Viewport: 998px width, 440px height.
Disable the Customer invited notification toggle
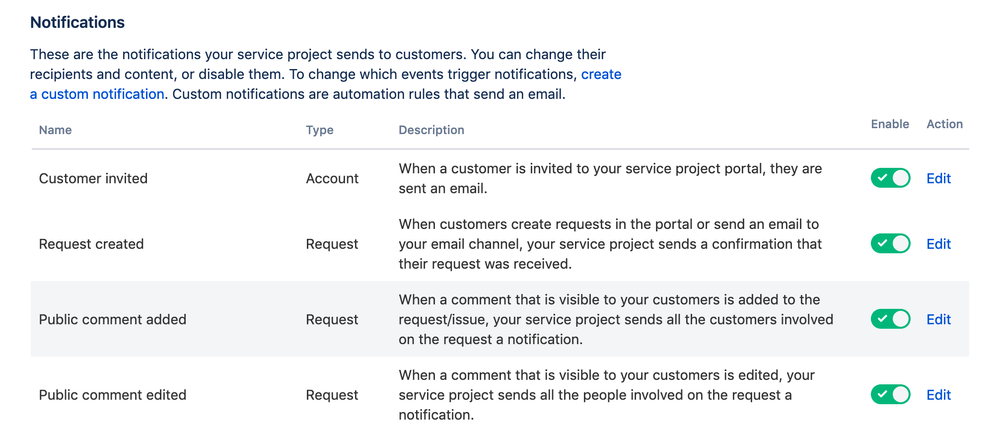coord(890,178)
